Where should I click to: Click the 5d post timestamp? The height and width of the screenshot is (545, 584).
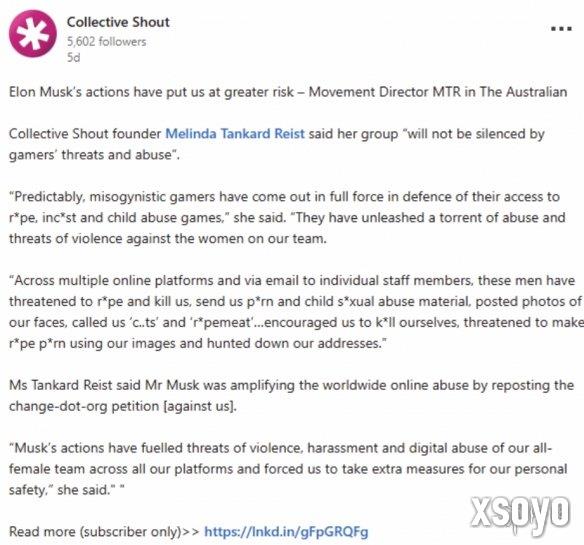[x=73, y=57]
